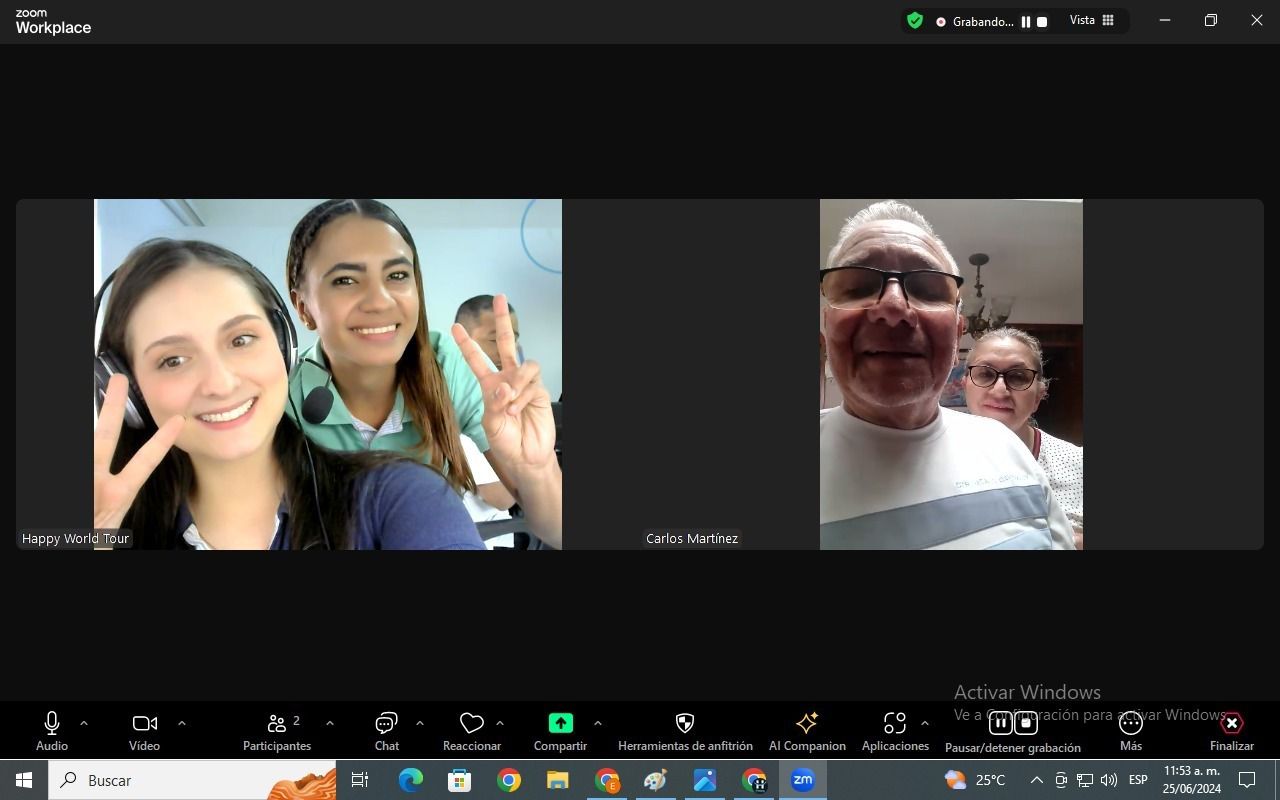The image size is (1280, 800).
Task: Open the 11:53 a. m. clock calendar
Action: 1192,780
